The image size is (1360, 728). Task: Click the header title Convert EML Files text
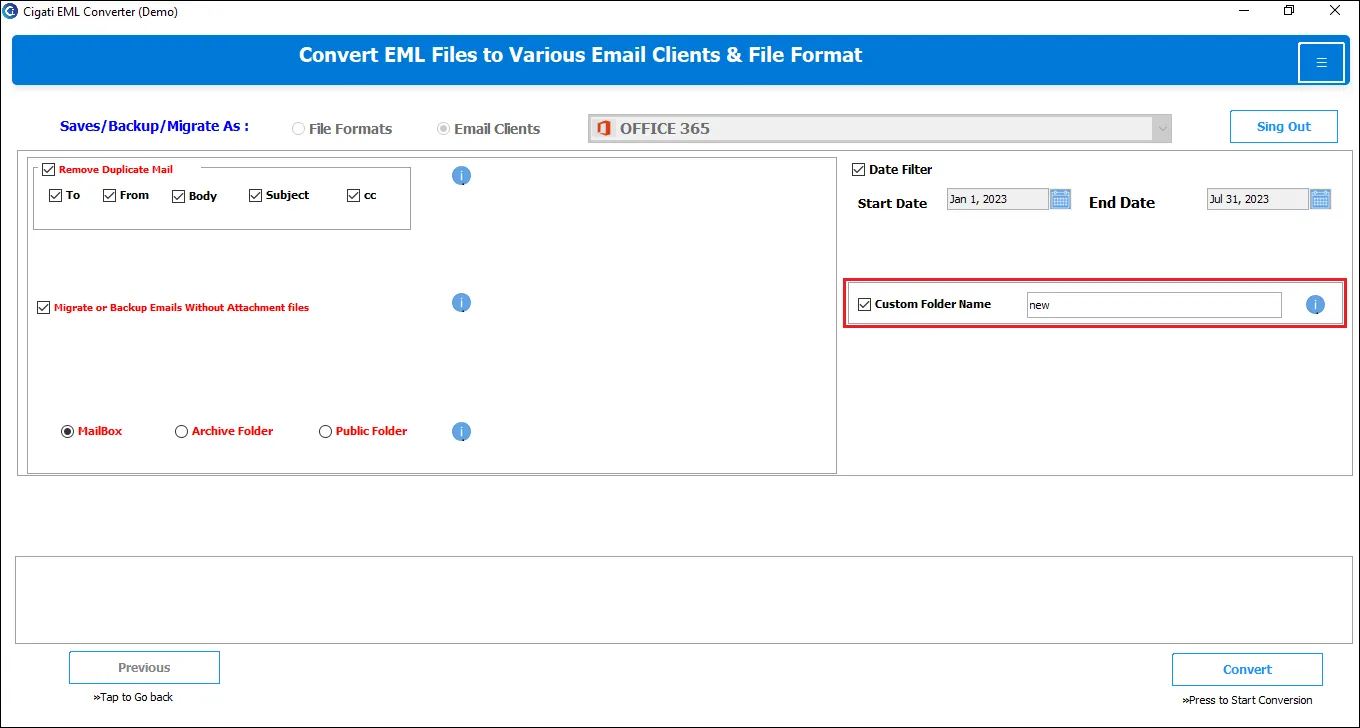pyautogui.click(x=580, y=55)
